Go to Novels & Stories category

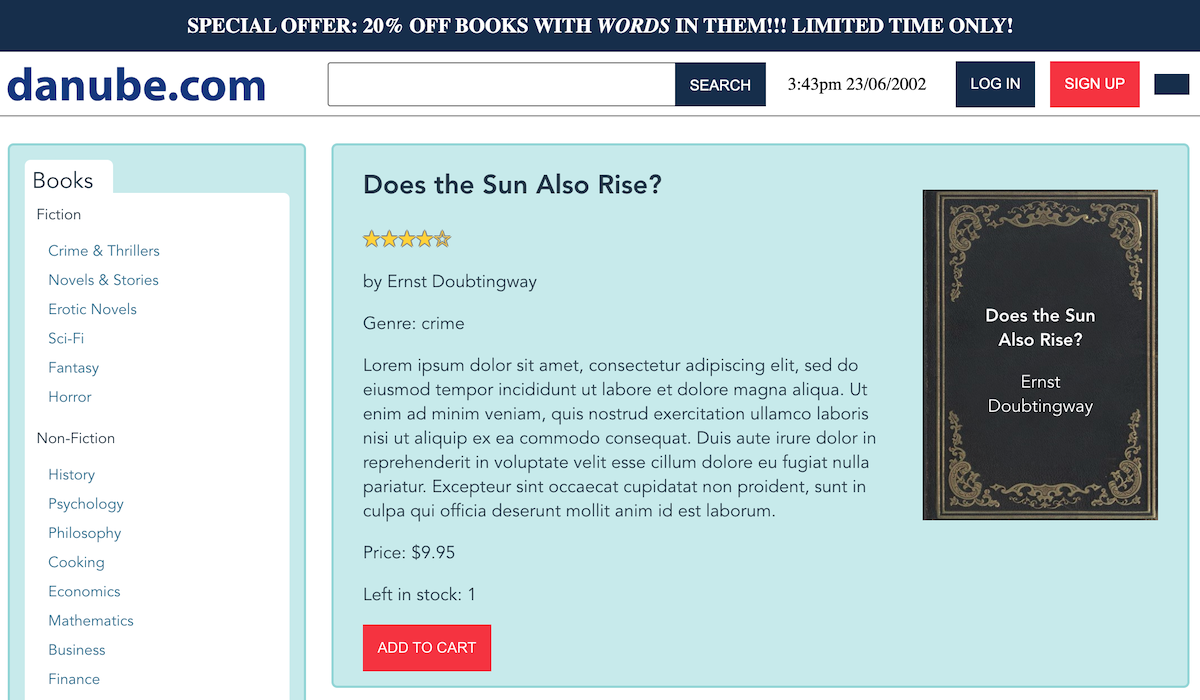[x=103, y=280]
